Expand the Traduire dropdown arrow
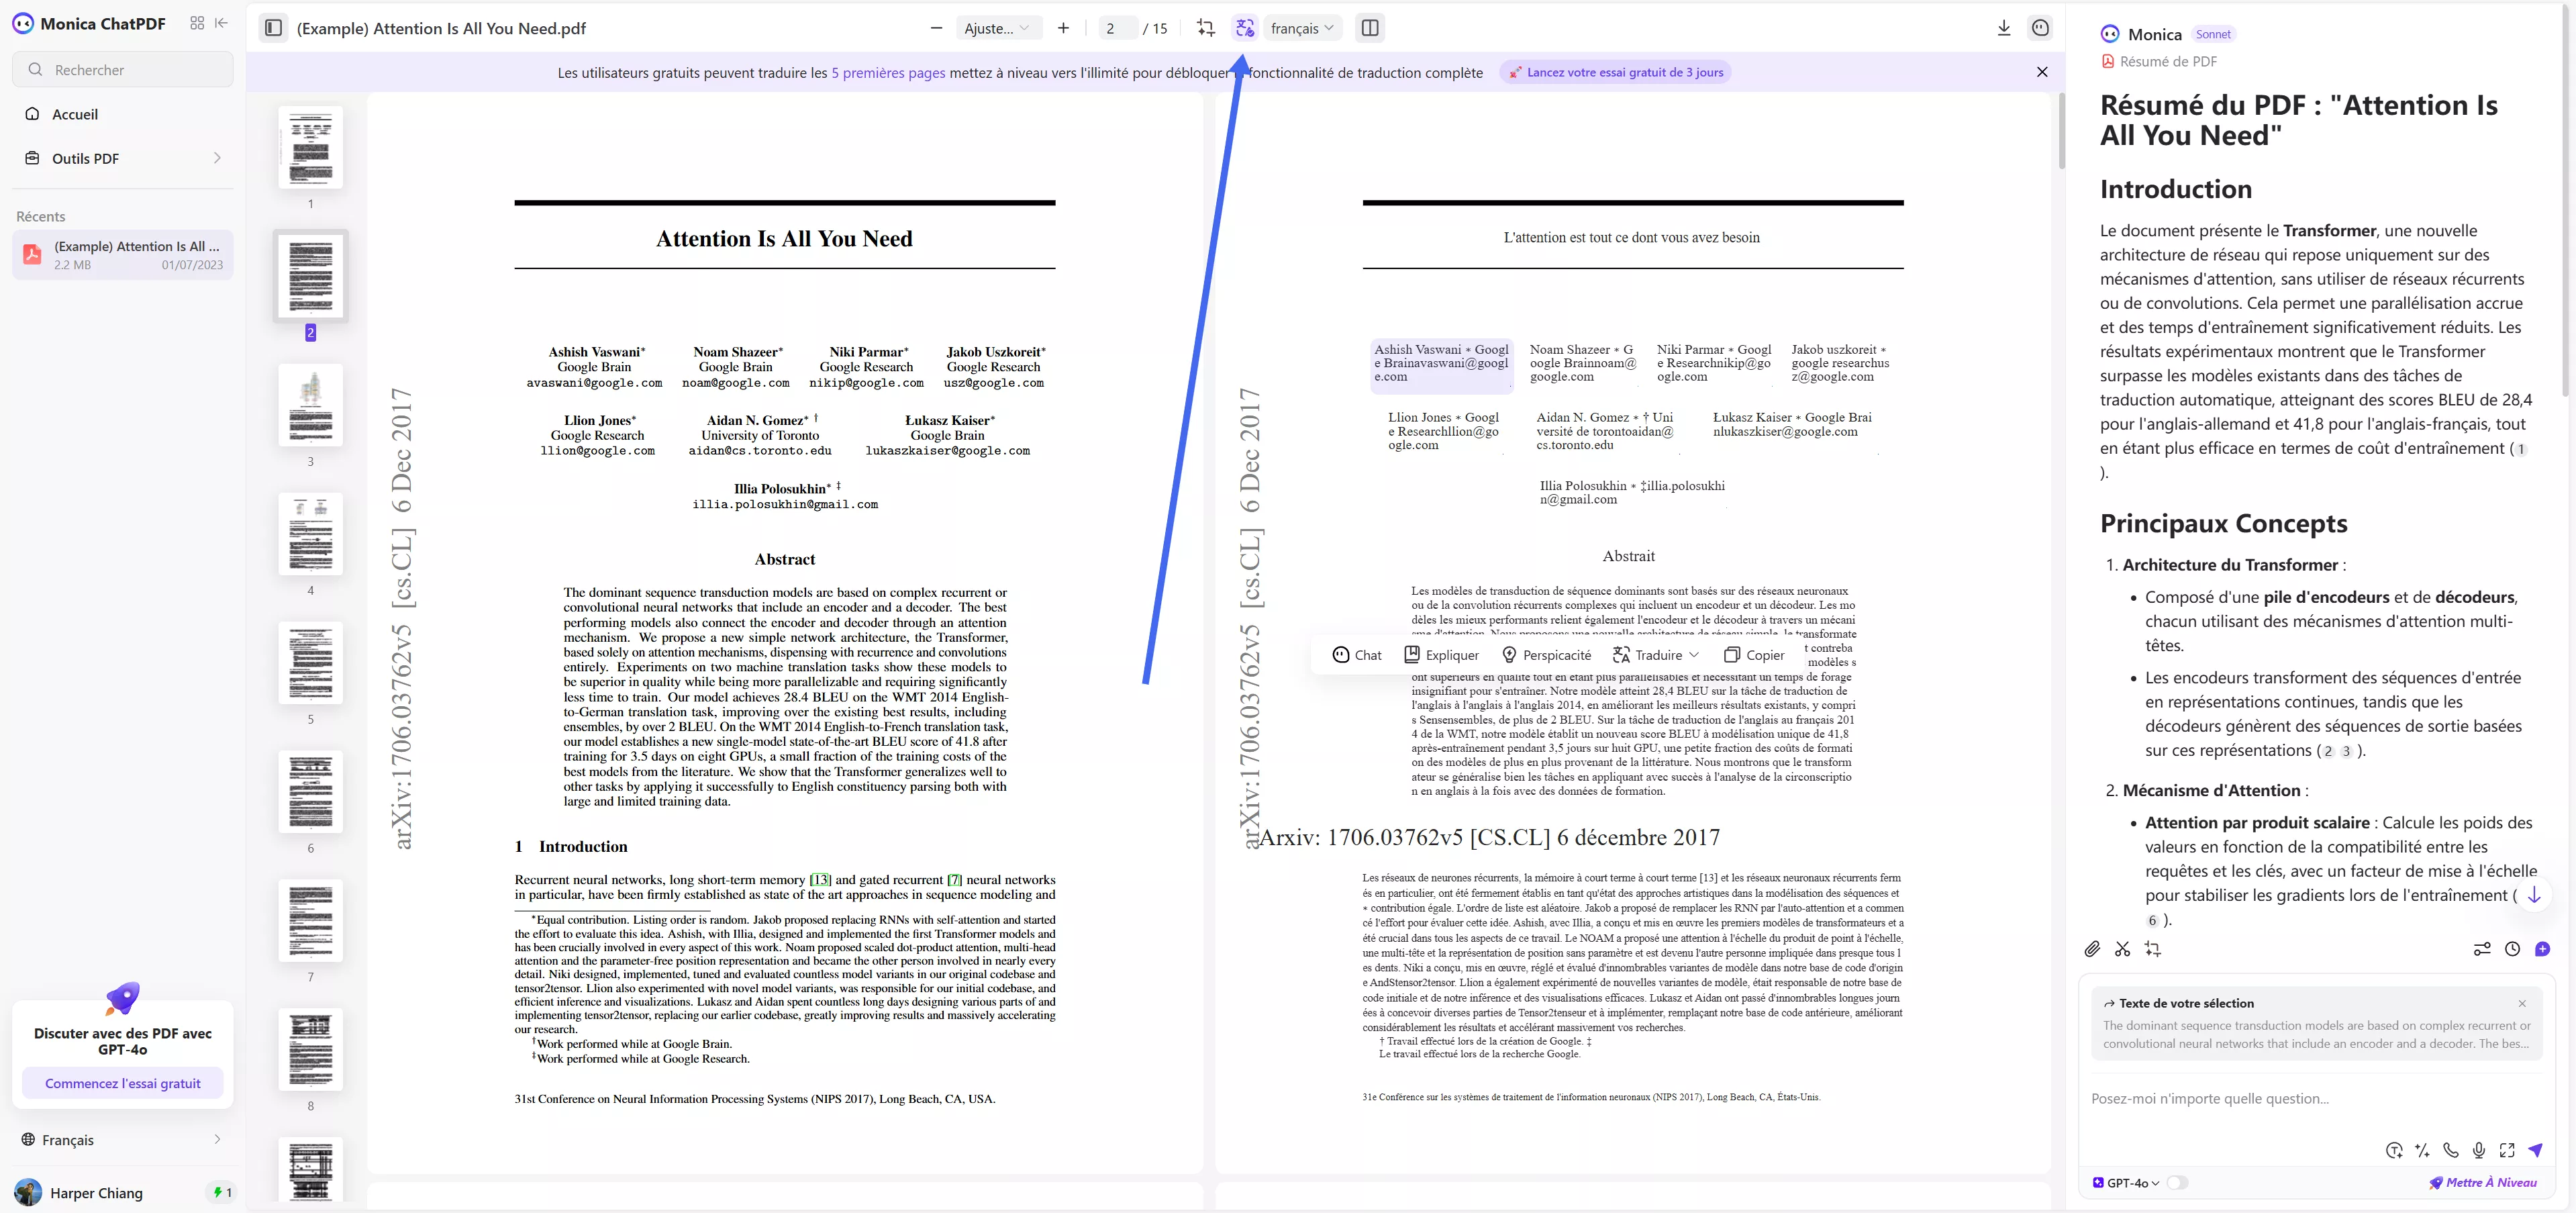2576x1213 pixels. point(1694,655)
